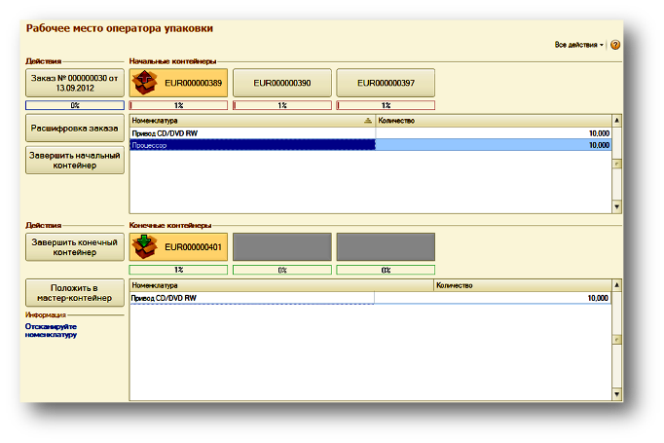Select the highlighted Процессор row
The image size is (664, 443).
[371, 145]
